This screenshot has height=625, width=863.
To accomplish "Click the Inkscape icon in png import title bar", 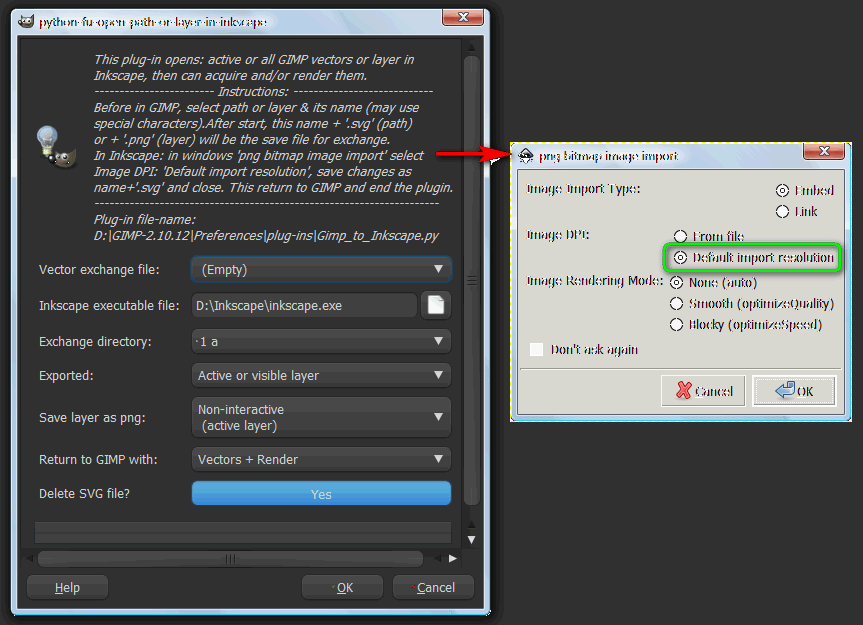I will pyautogui.click(x=526, y=156).
